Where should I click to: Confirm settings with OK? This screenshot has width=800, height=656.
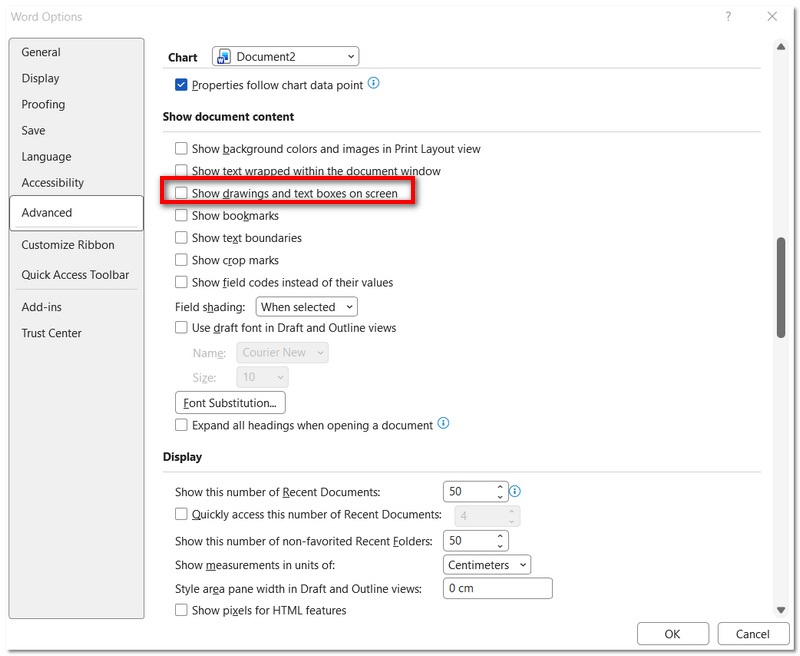pos(673,633)
